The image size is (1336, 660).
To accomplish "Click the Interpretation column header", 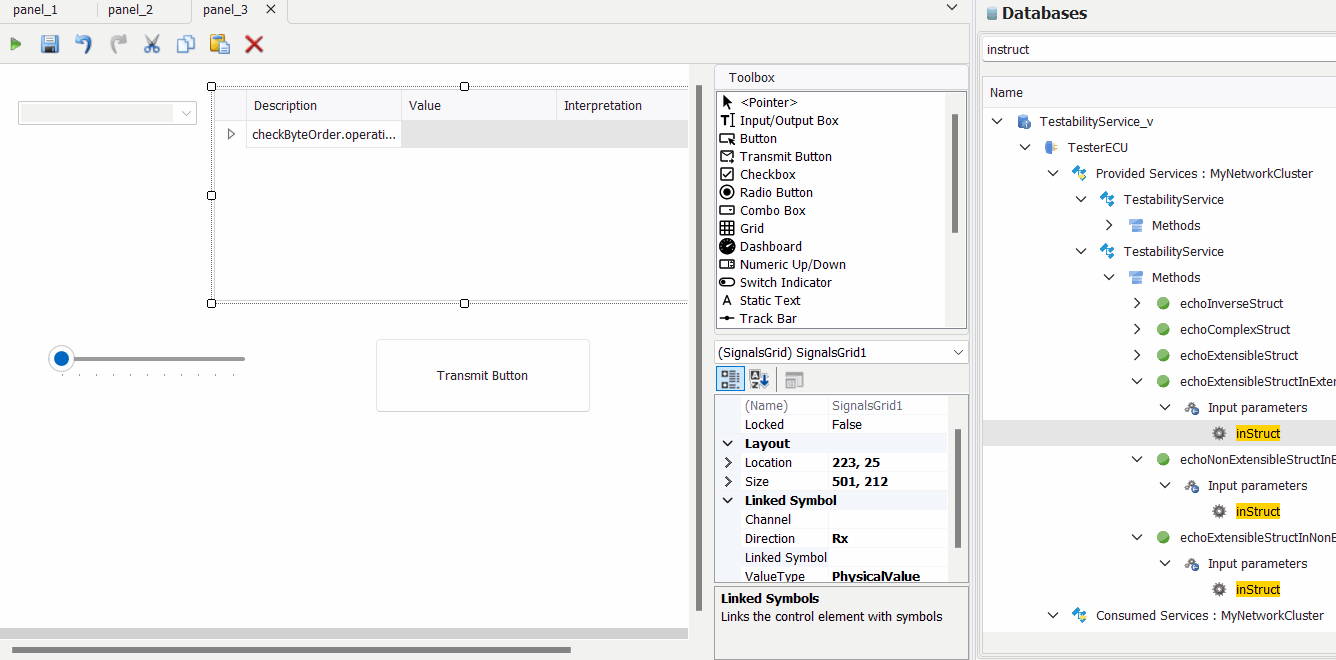I will point(622,105).
